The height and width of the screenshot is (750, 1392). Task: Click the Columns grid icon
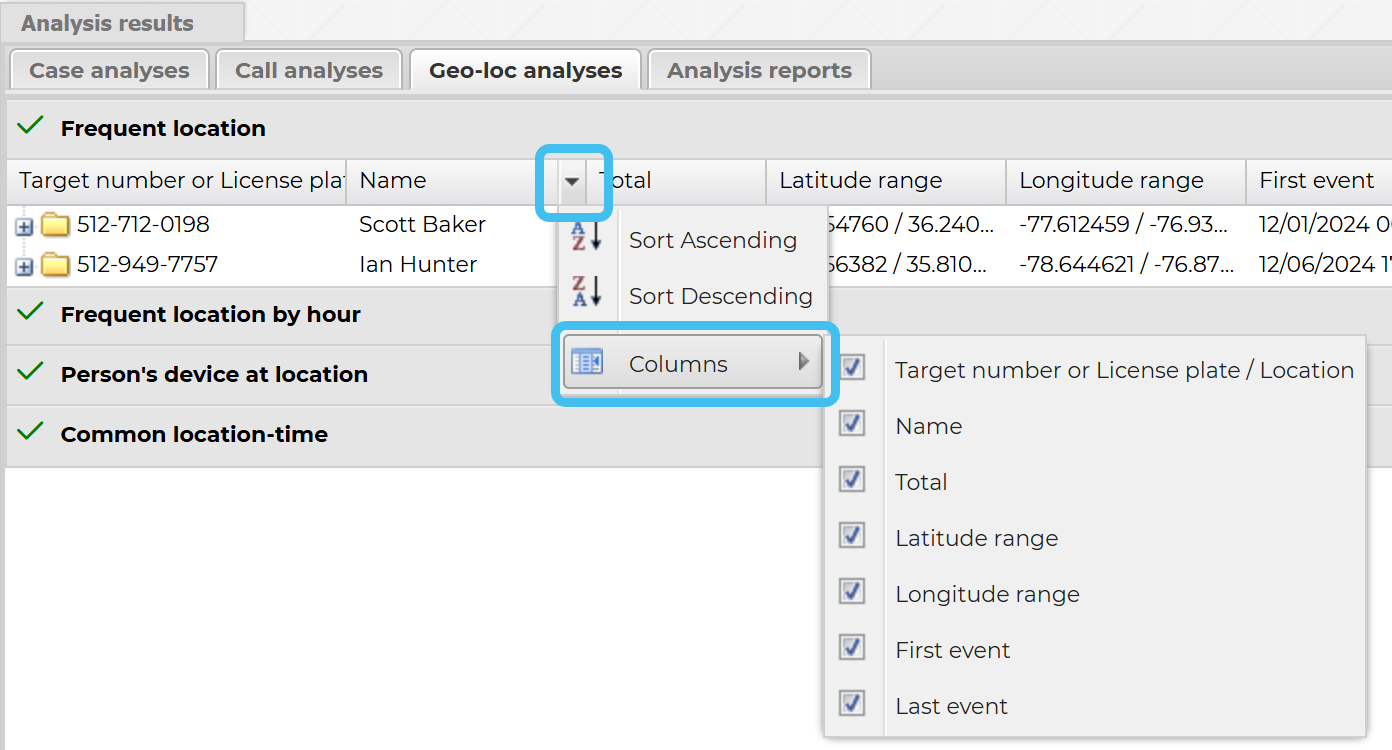586,361
